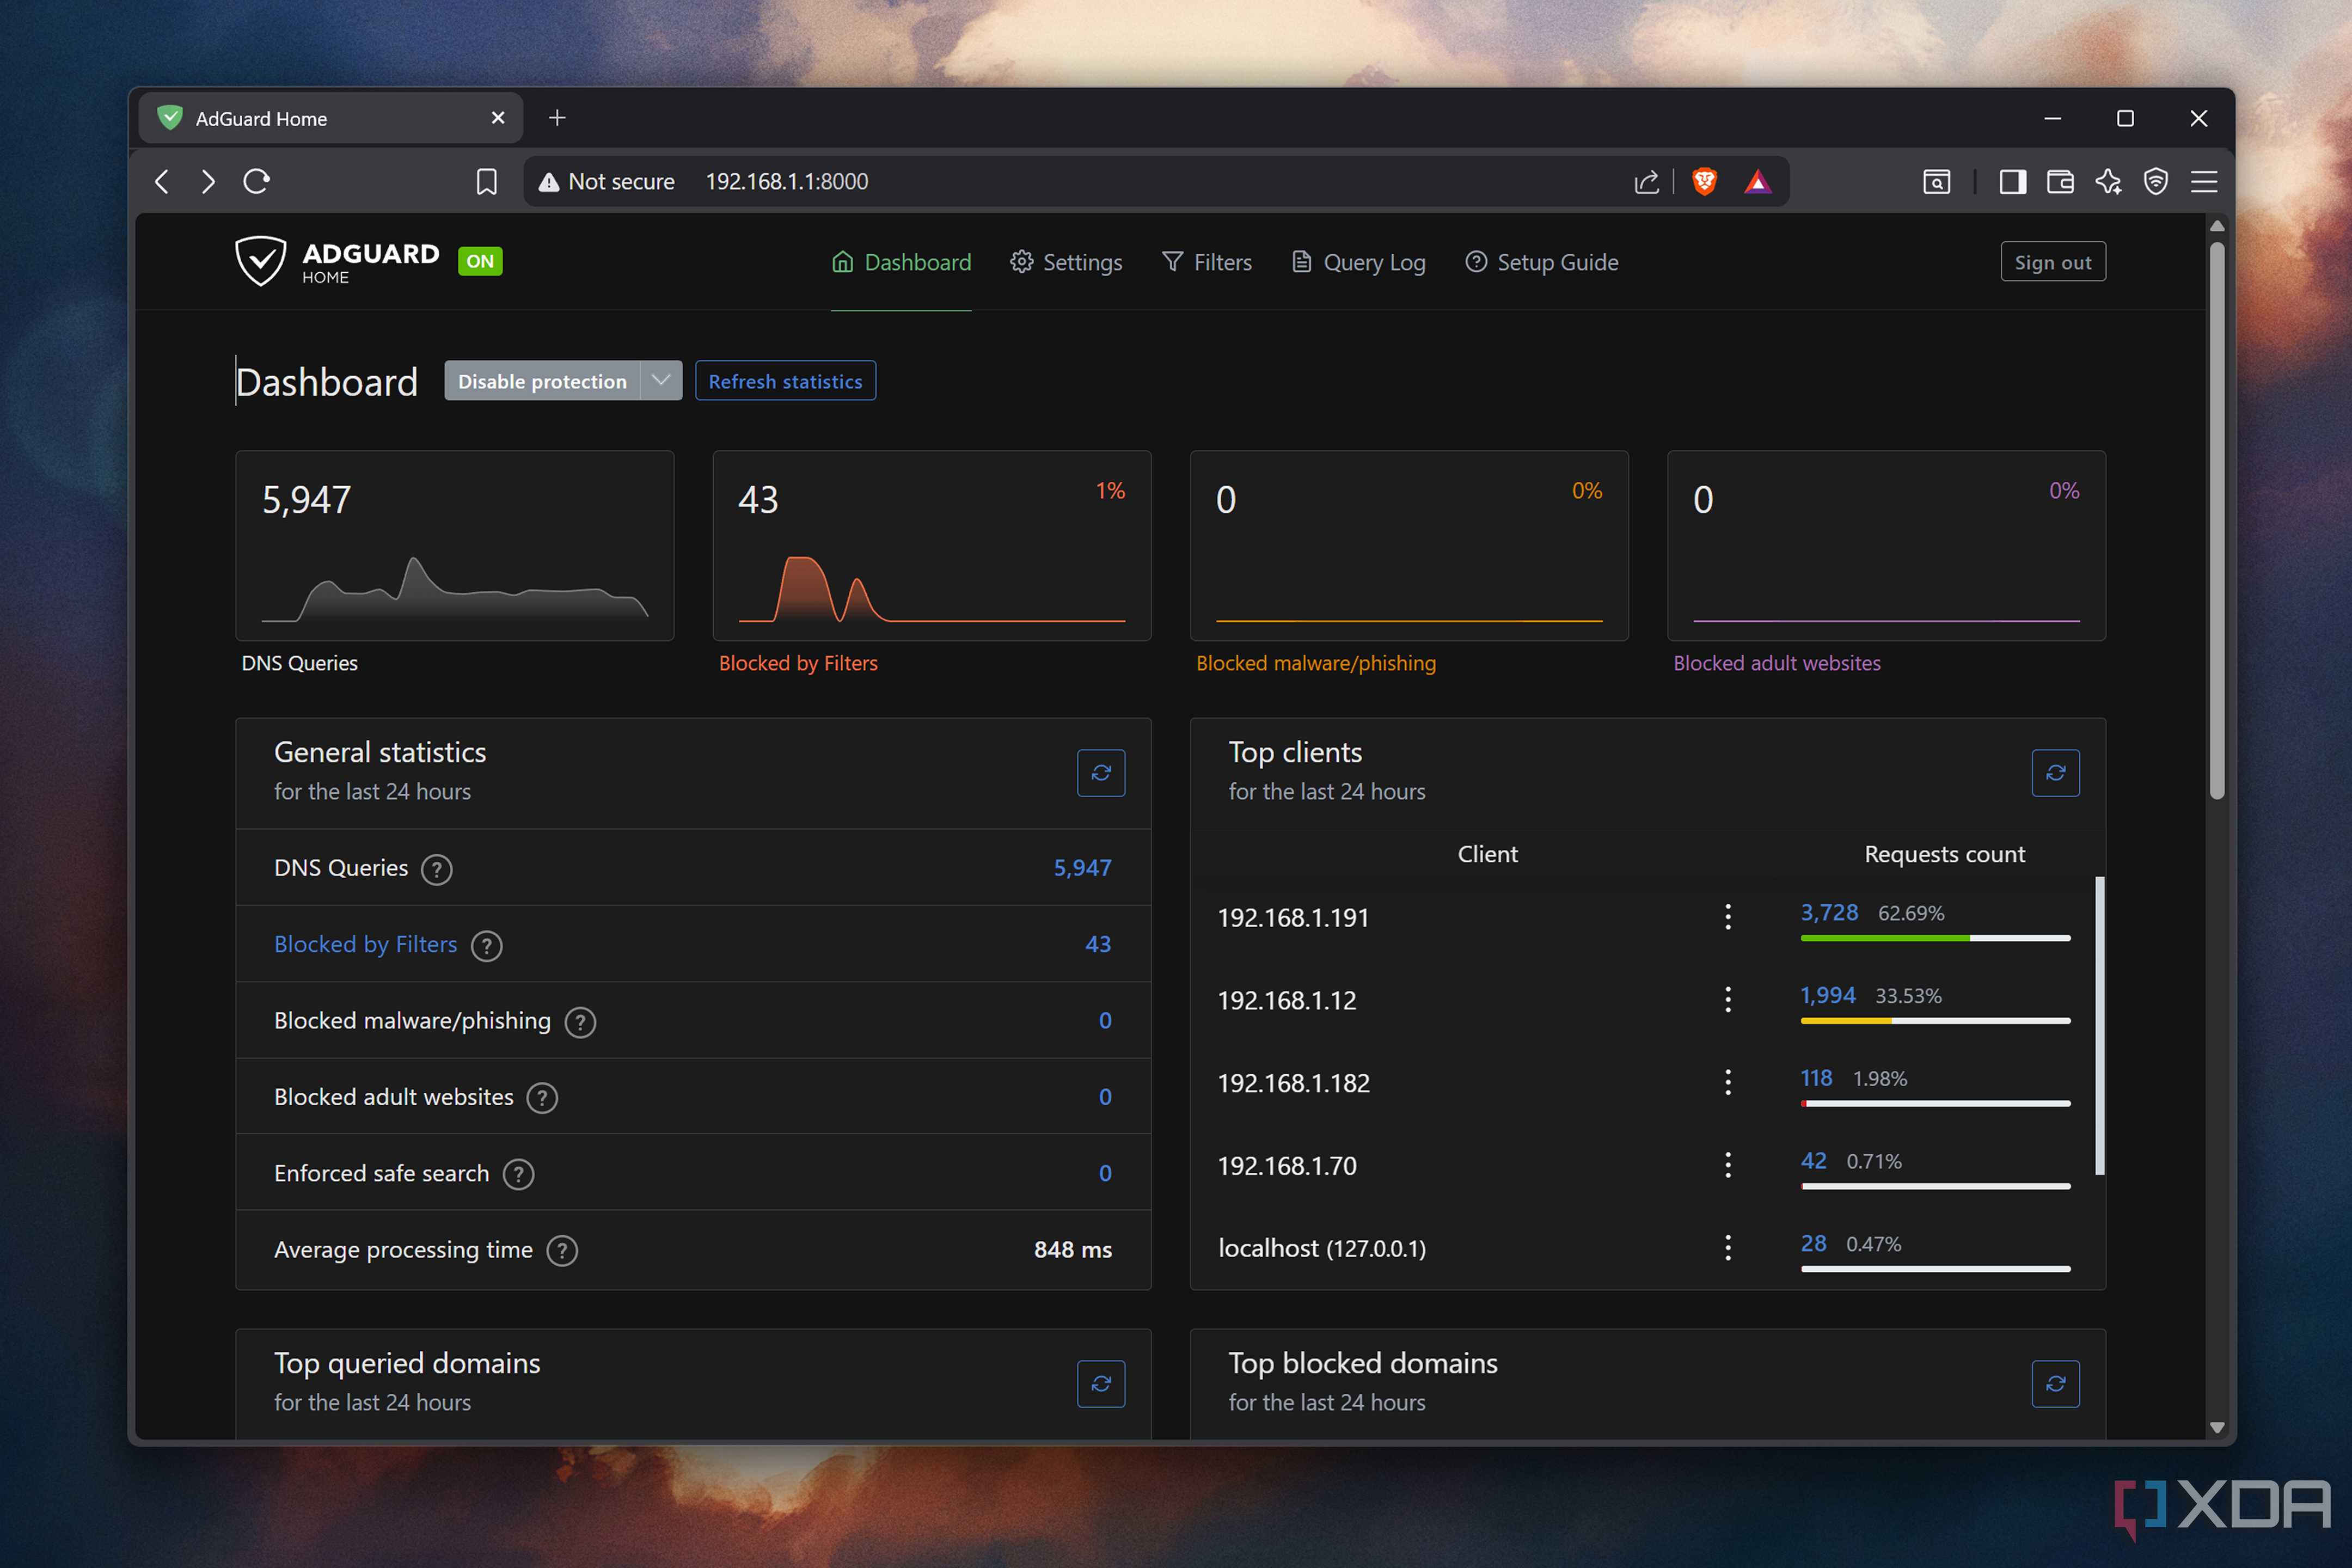The width and height of the screenshot is (2352, 1568).
Task: Click the share page icon in address bar
Action: [x=1646, y=181]
